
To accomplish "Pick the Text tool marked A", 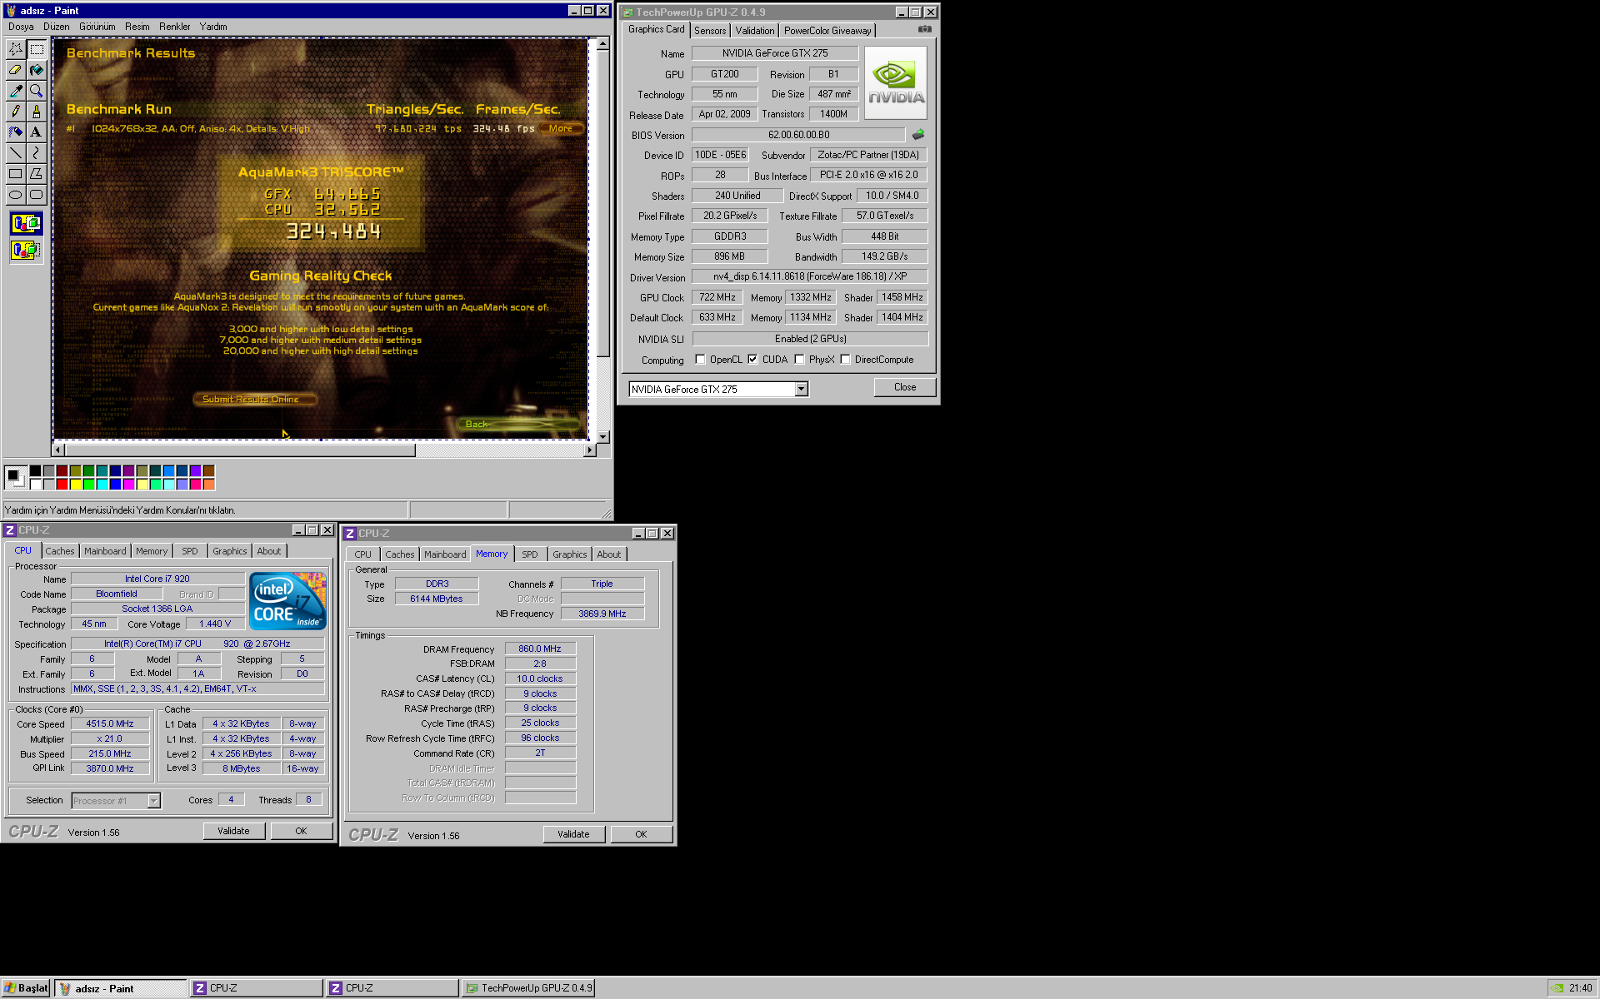I will 37,132.
